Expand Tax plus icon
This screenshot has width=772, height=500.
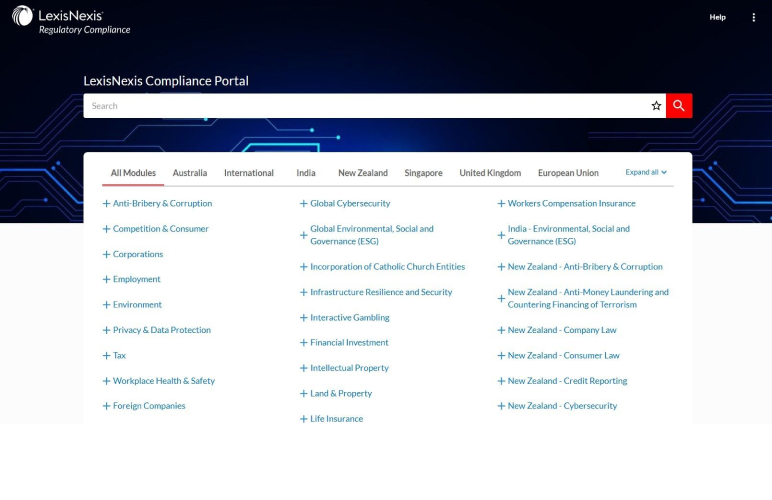pyautogui.click(x=106, y=355)
